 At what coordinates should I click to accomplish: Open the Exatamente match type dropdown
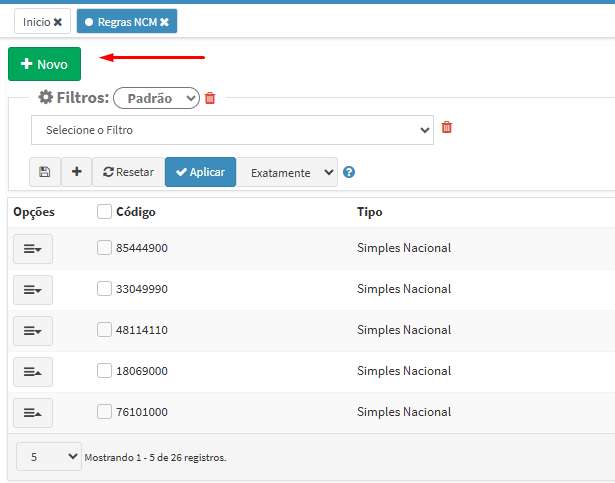[x=288, y=172]
